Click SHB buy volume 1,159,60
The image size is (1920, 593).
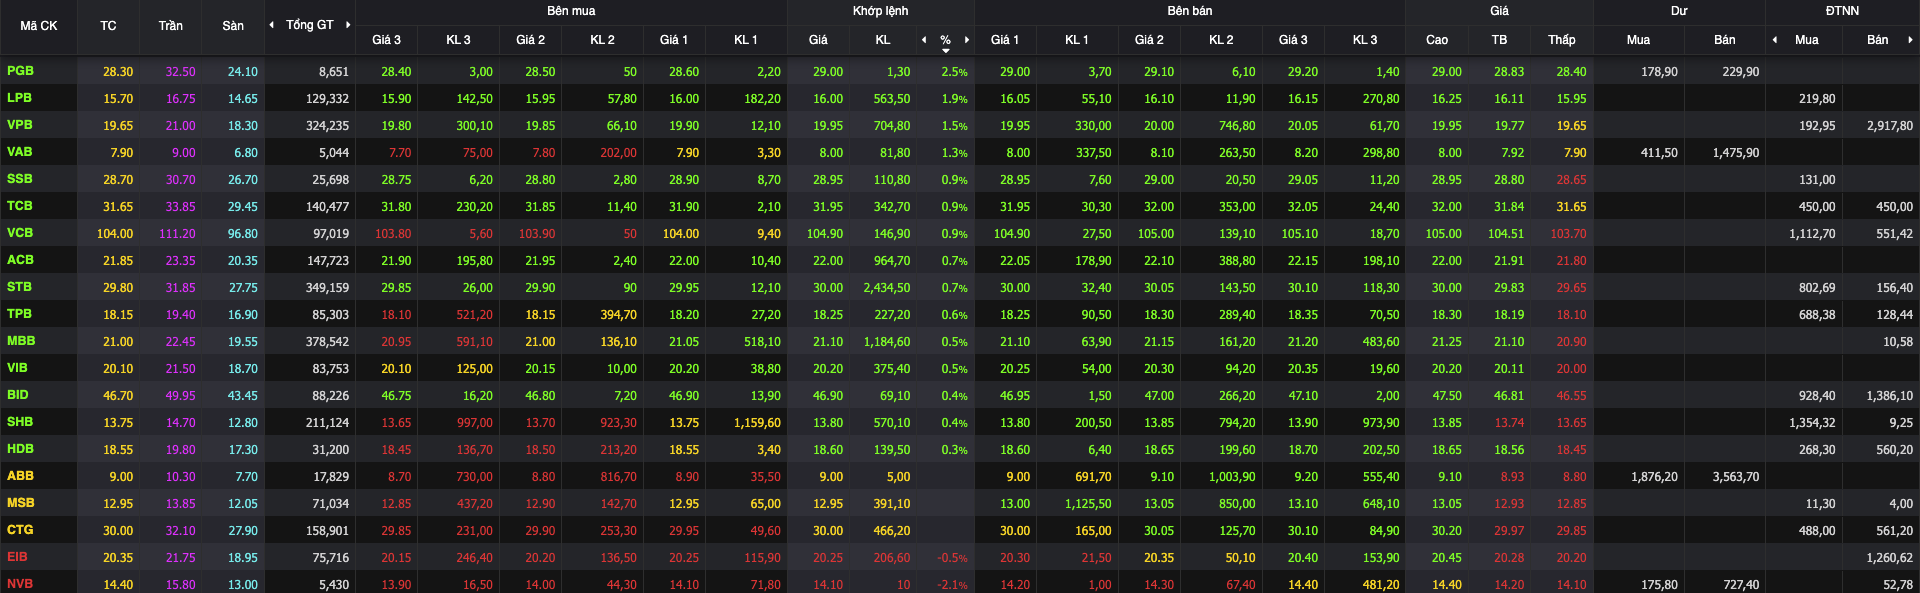(x=757, y=423)
